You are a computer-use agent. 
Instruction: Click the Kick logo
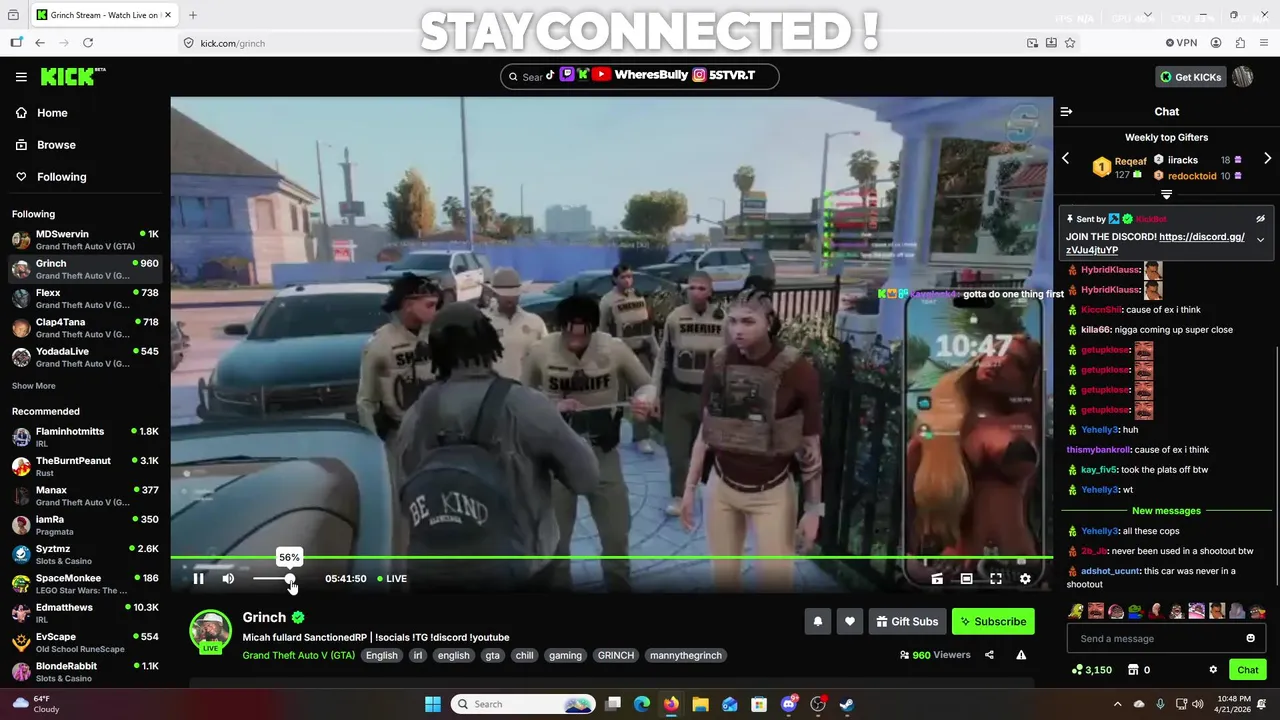click(72, 76)
